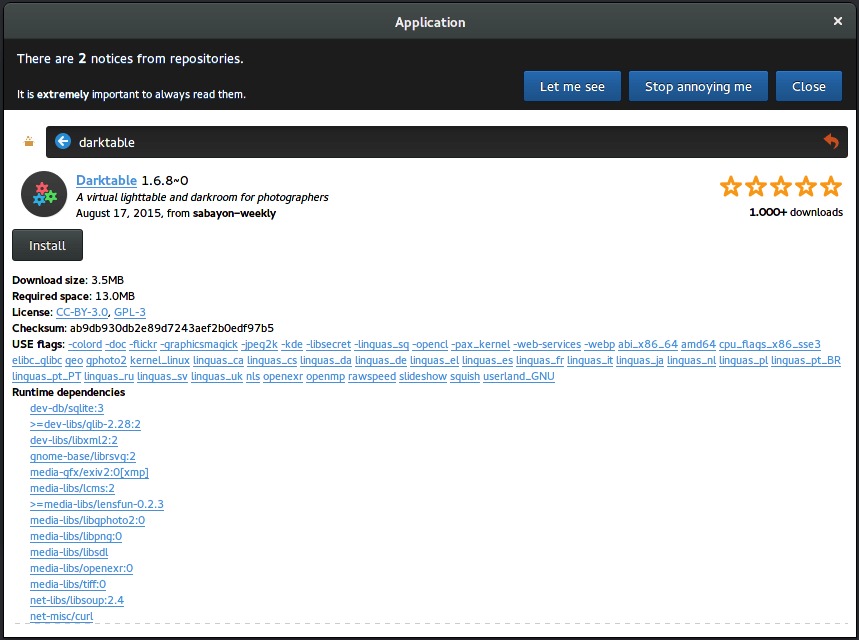Click the -flickr USE flag
Image resolution: width=859 pixels, height=640 pixels.
(x=144, y=345)
